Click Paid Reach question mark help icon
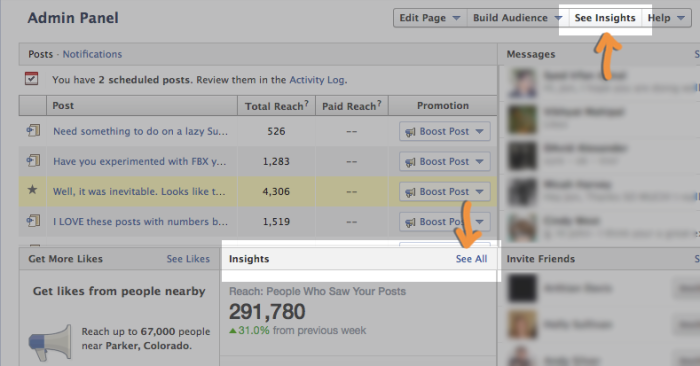The image size is (700, 366). click(379, 104)
